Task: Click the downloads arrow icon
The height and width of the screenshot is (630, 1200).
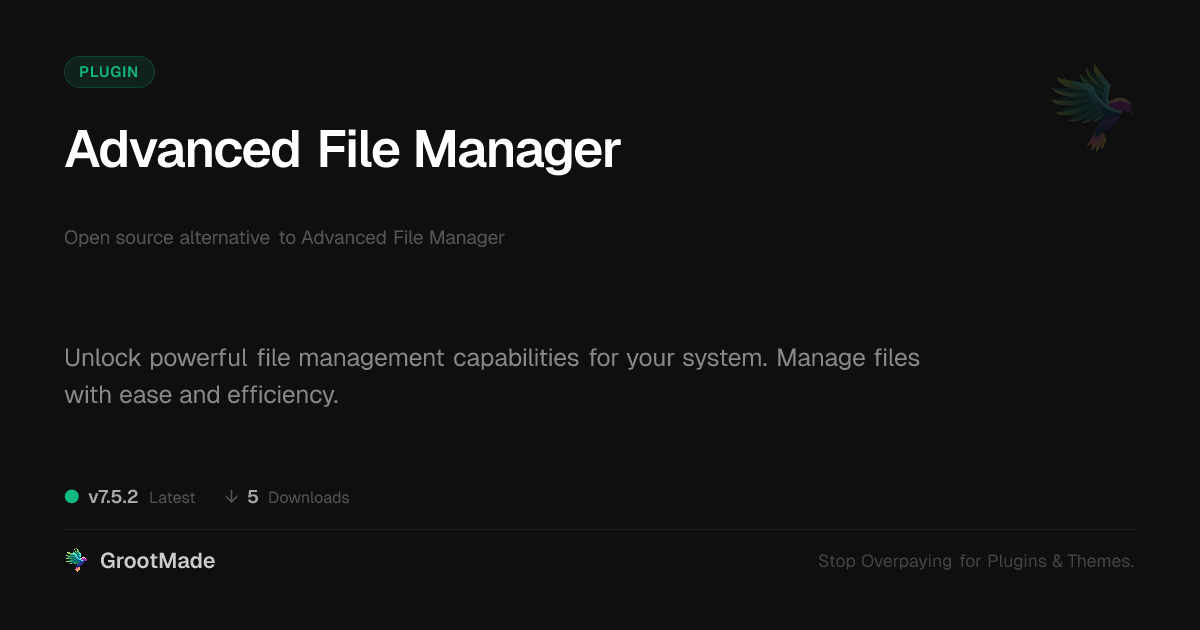Action: coord(231,497)
